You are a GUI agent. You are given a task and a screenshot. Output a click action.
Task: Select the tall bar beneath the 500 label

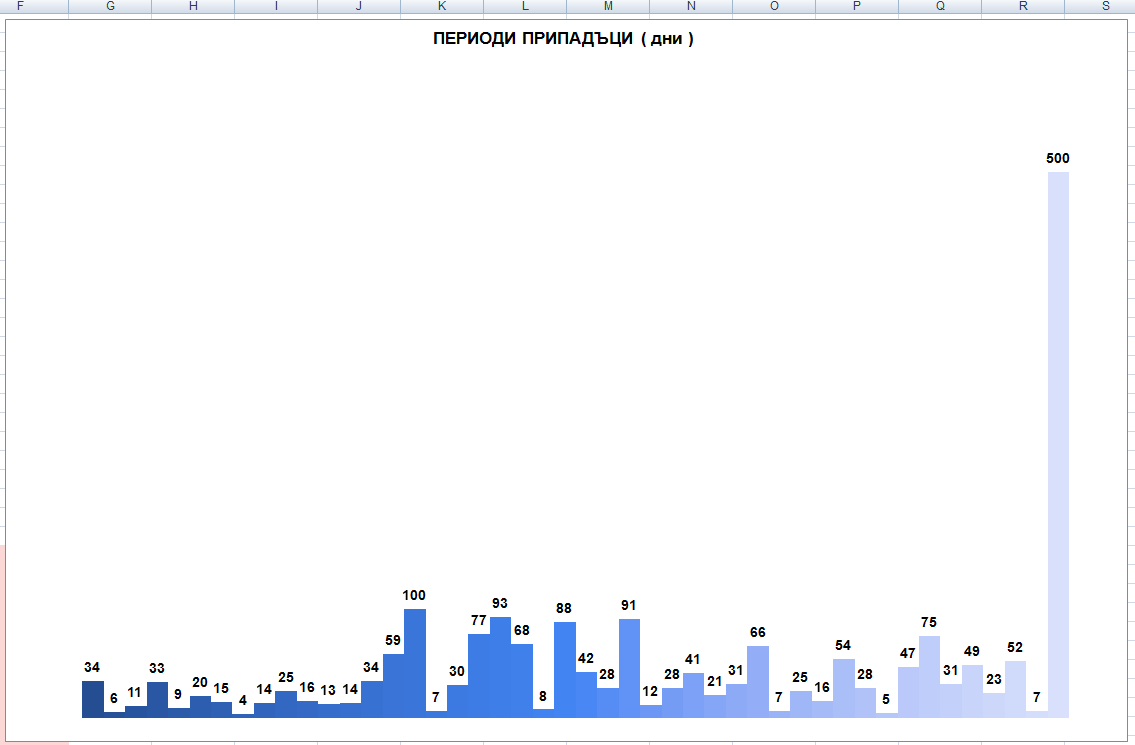(1058, 445)
